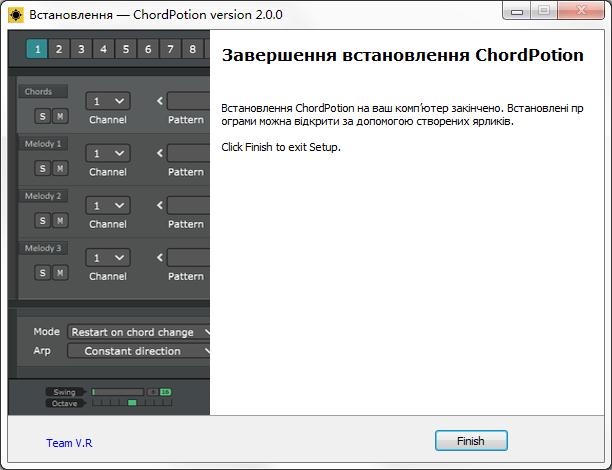Click the Melody 1 Pattern field
Viewport: 612px width, 470px height.
pos(188,153)
